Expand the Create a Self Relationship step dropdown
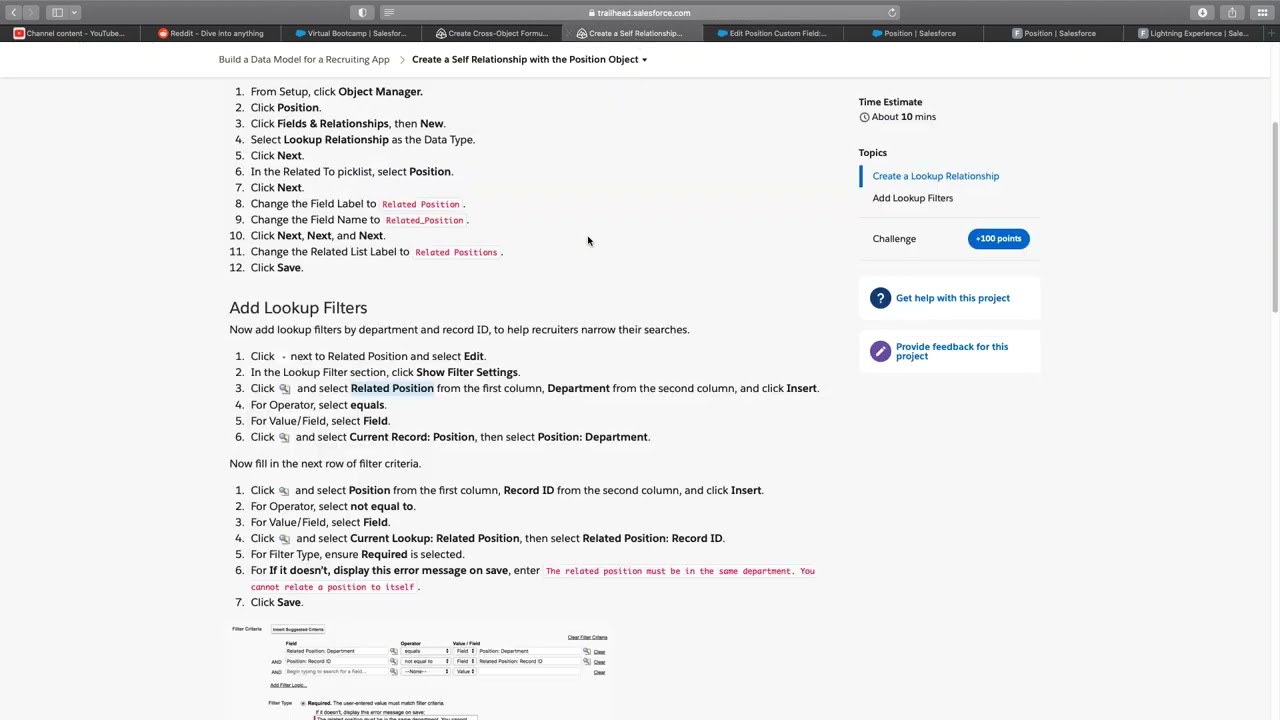Viewport: 1280px width, 720px height. point(644,60)
